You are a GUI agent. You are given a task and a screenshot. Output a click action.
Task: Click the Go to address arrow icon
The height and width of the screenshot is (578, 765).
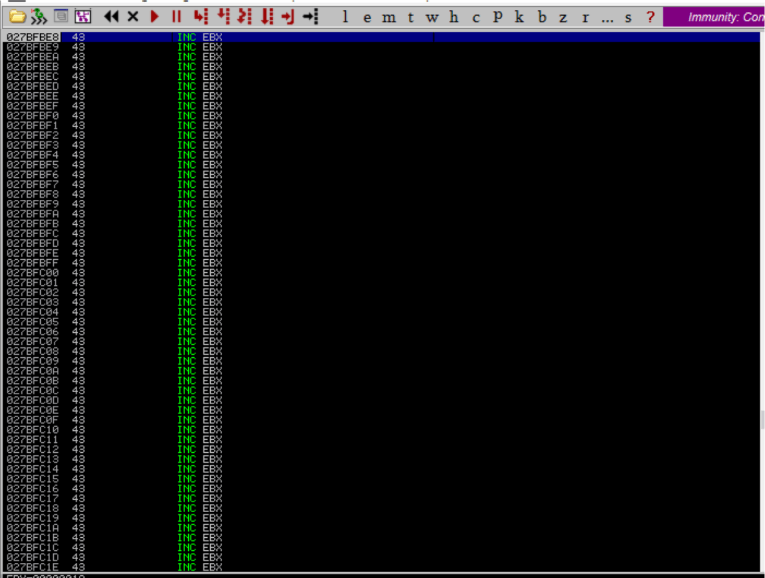311,17
